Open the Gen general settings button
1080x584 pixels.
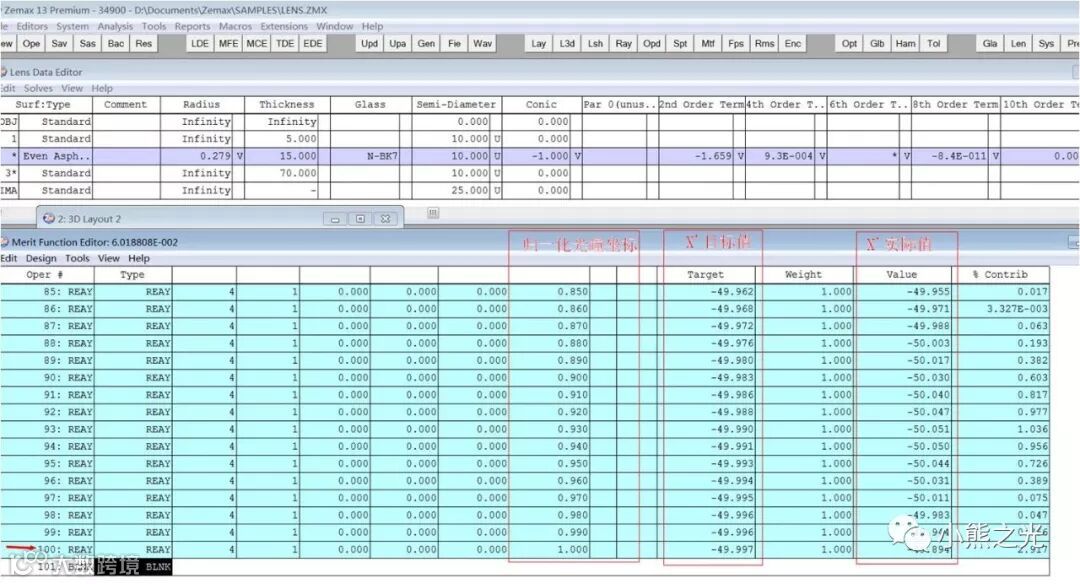tap(426, 43)
